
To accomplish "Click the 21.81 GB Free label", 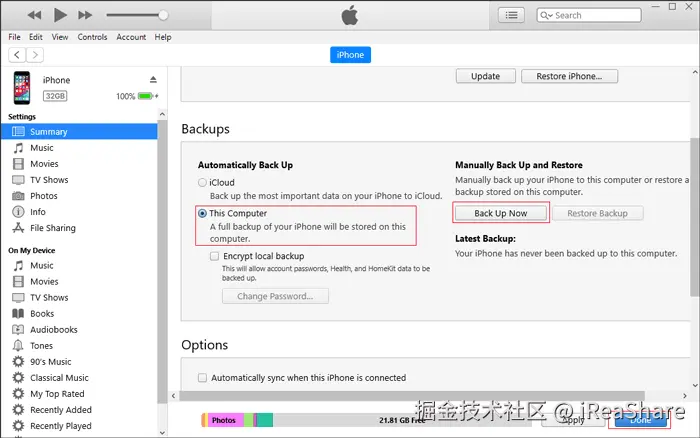I will (402, 420).
